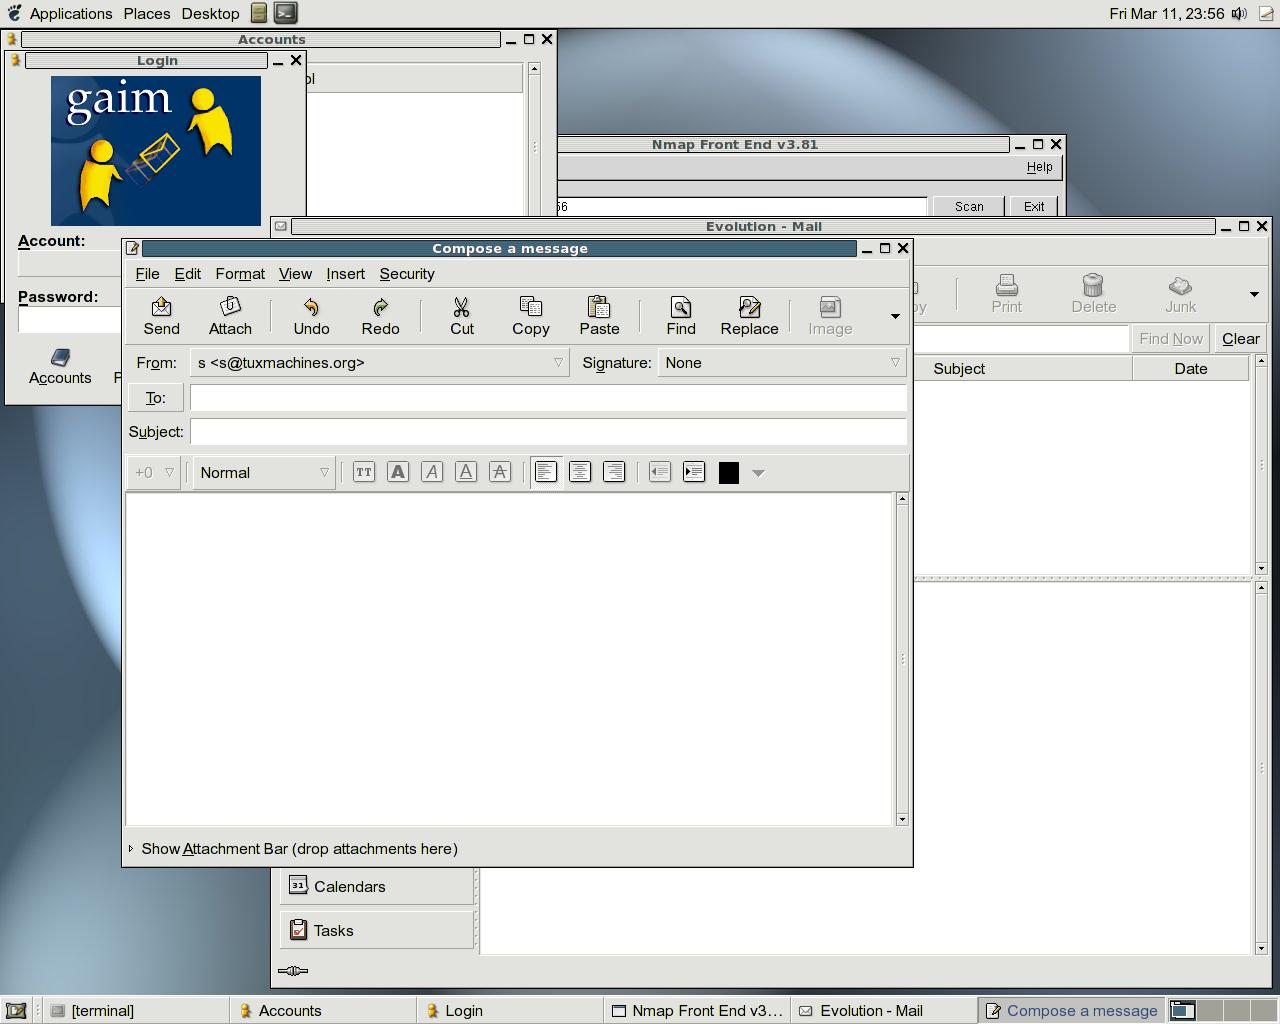Click the Scan button in Nmap Front End
This screenshot has height=1024, width=1280.
click(968, 206)
